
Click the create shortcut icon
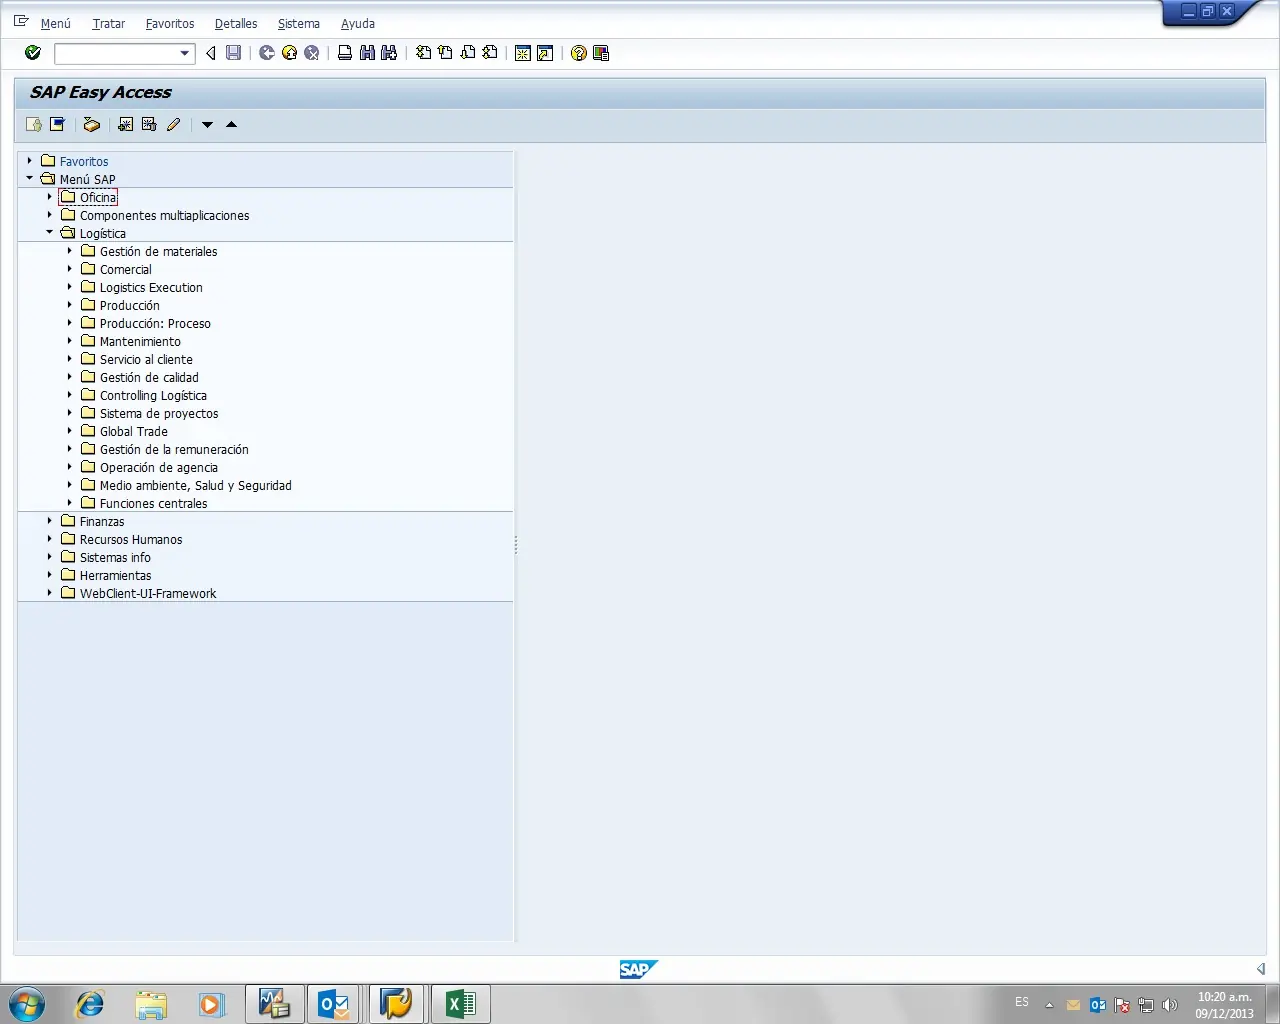(x=545, y=53)
